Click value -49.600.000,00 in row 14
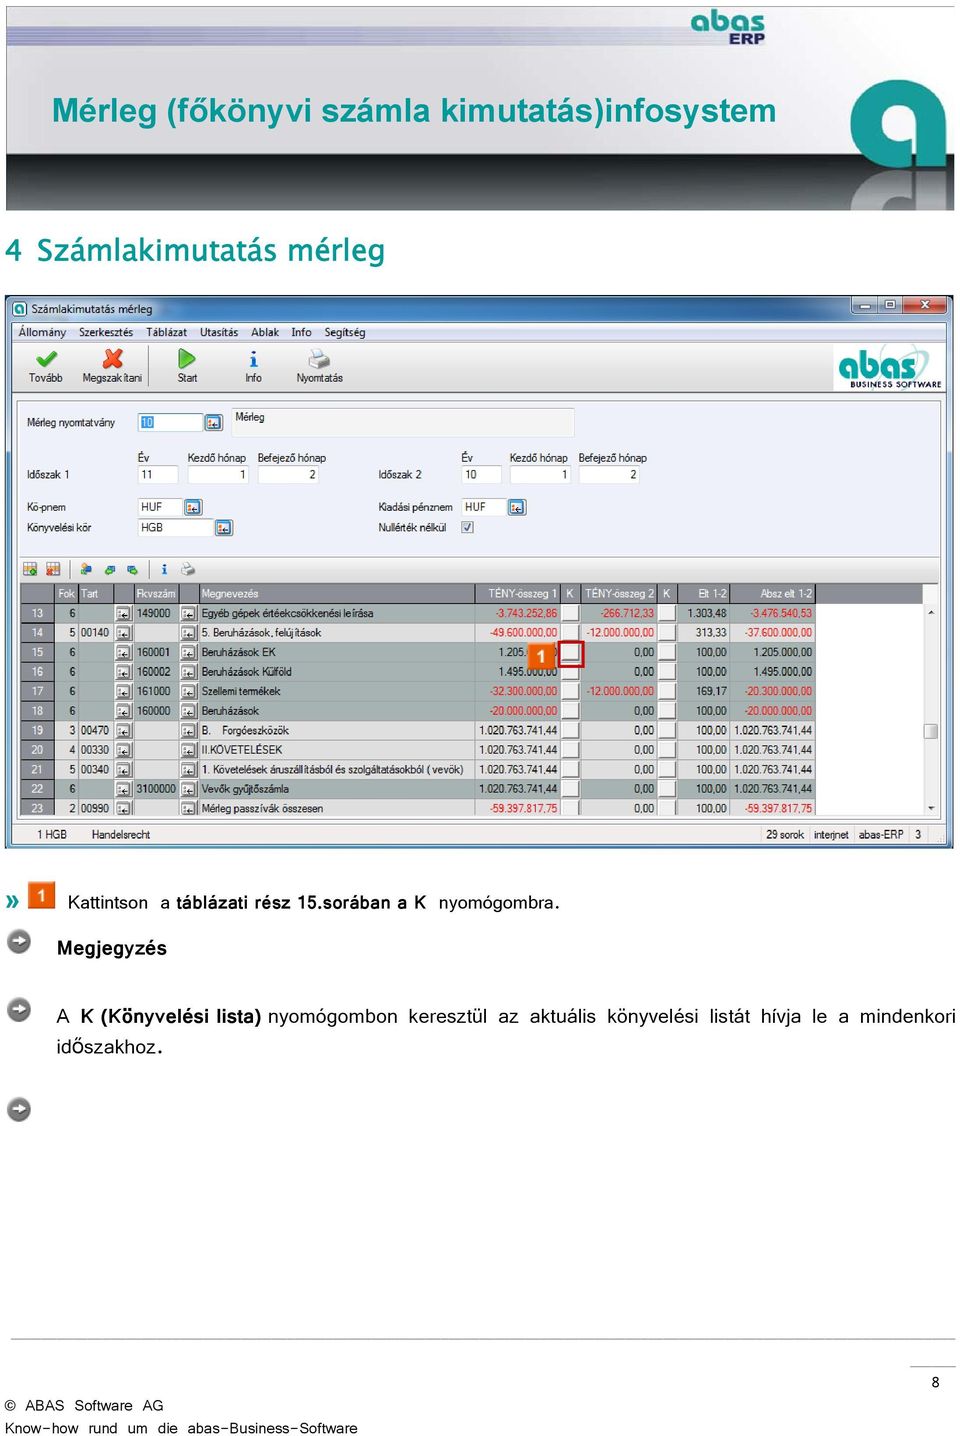Image resolution: width=960 pixels, height=1436 pixels. click(523, 633)
